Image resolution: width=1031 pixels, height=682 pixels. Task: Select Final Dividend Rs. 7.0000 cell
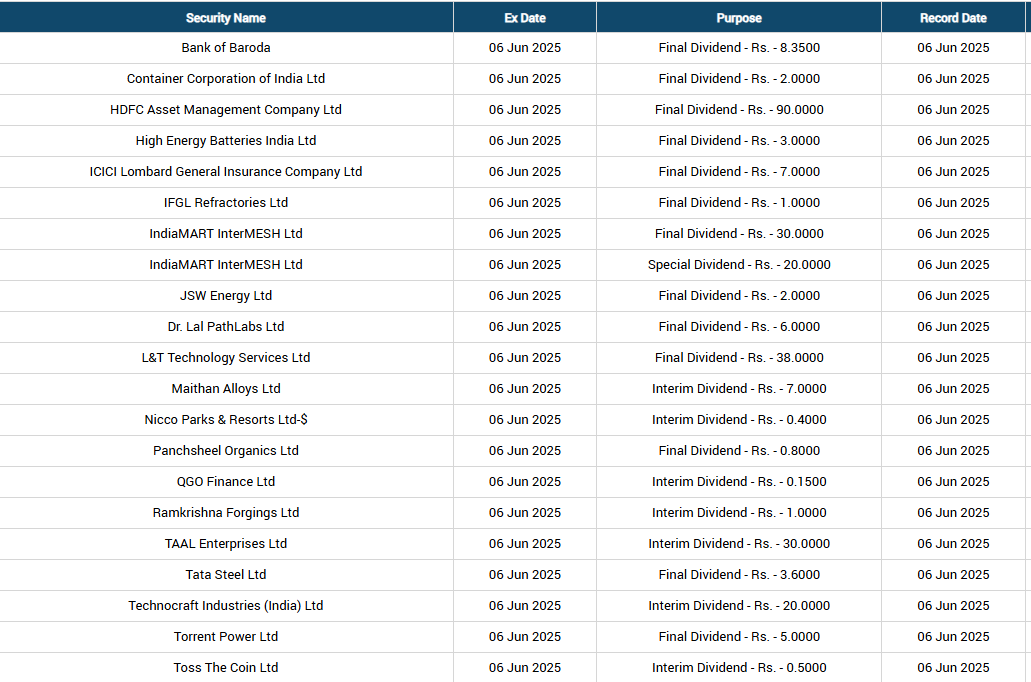(739, 171)
